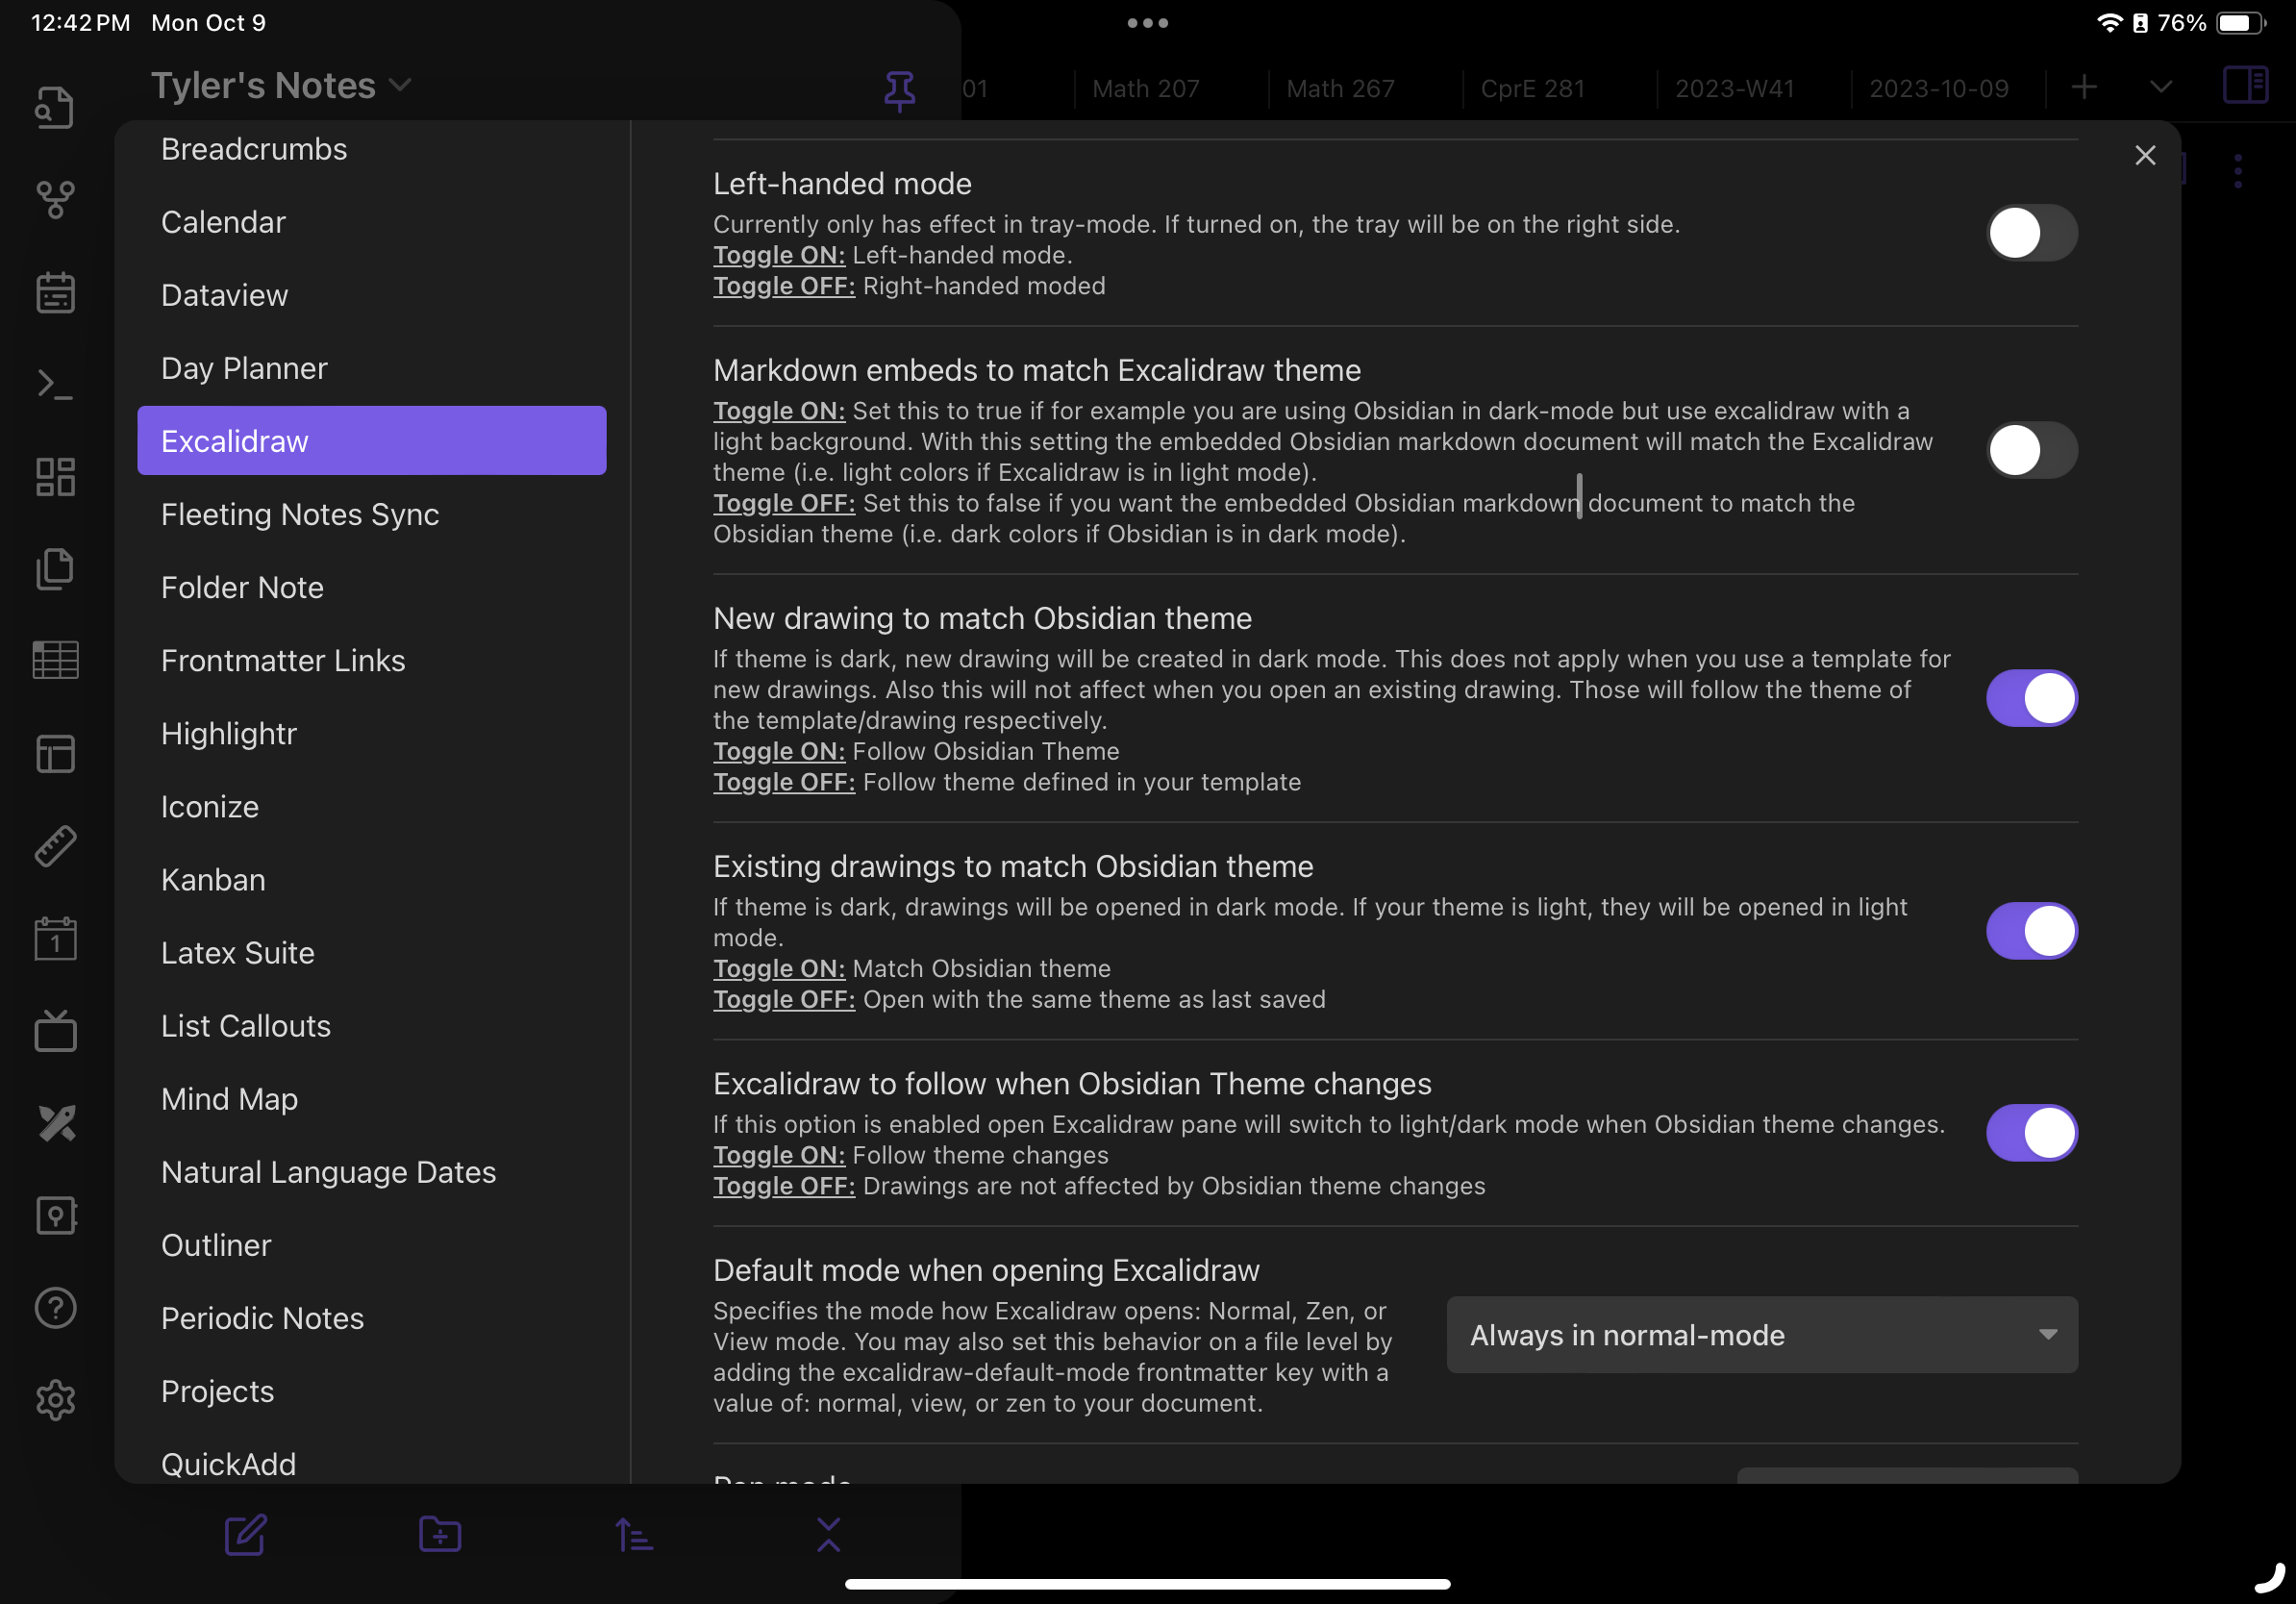Open the help question-mark icon in the sidebar
Viewport: 2296px width, 1604px height.
coord(55,1308)
